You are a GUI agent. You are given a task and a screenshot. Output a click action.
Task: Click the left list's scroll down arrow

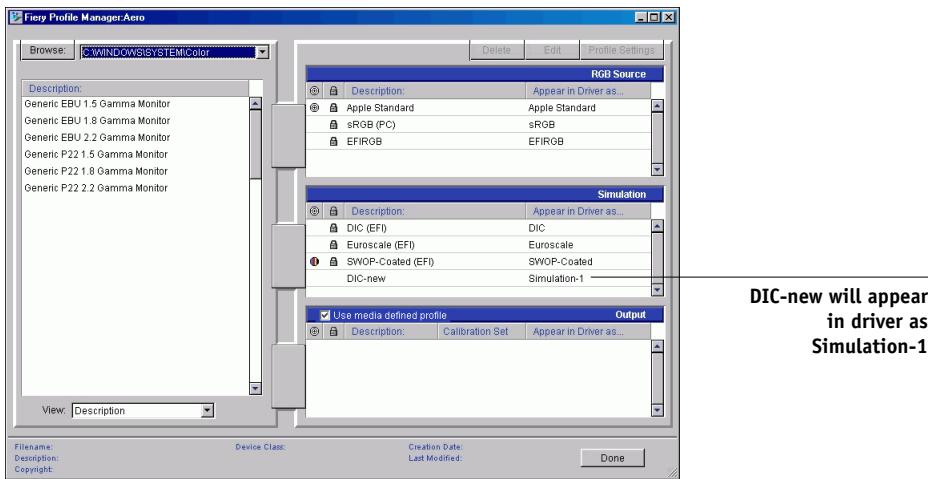click(x=255, y=389)
